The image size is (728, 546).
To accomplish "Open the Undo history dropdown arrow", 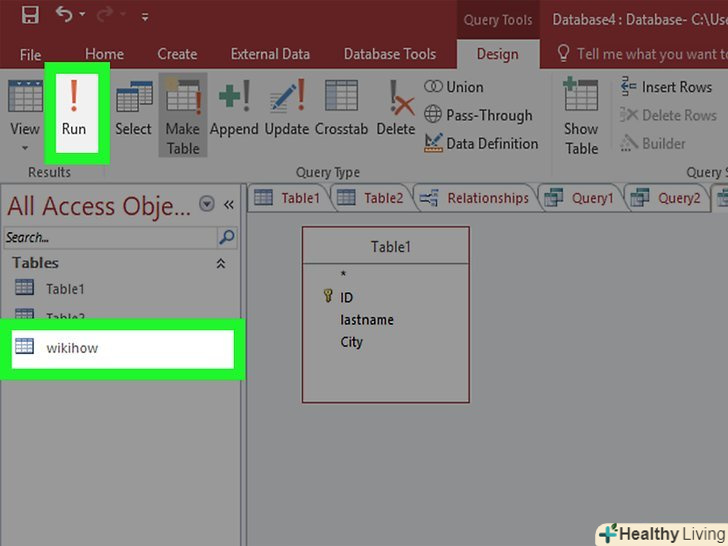I will pos(82,14).
